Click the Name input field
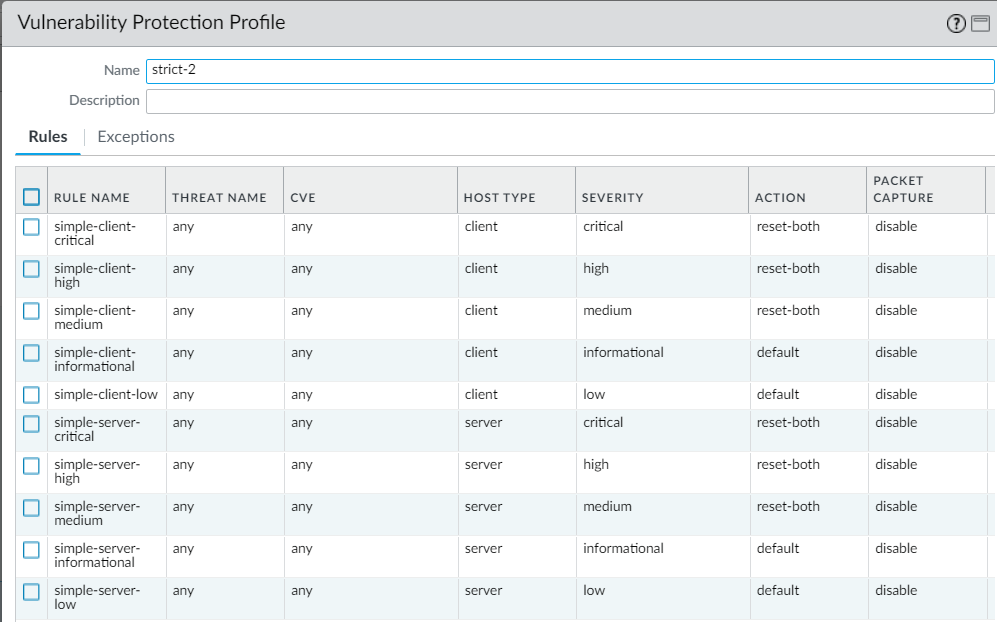Screen dimensions: 997x622 click(570, 71)
